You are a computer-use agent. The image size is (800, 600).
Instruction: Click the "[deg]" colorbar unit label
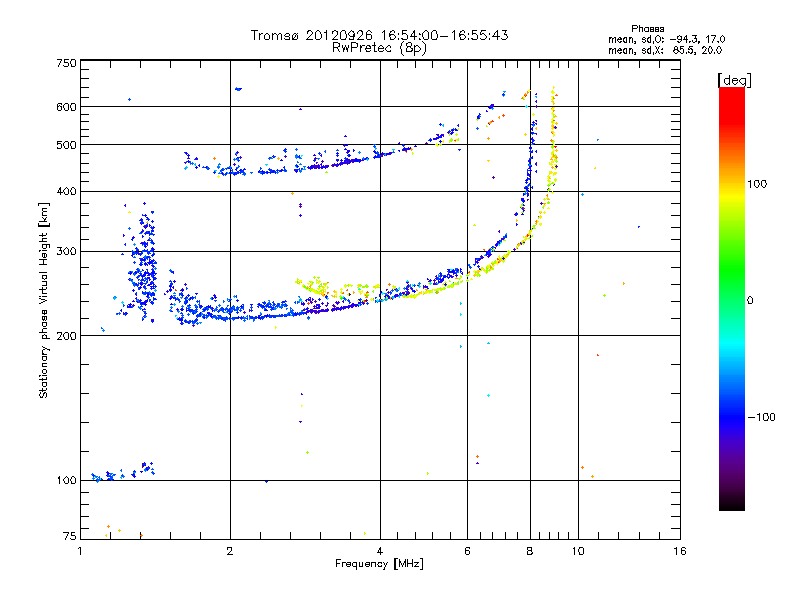pos(734,81)
